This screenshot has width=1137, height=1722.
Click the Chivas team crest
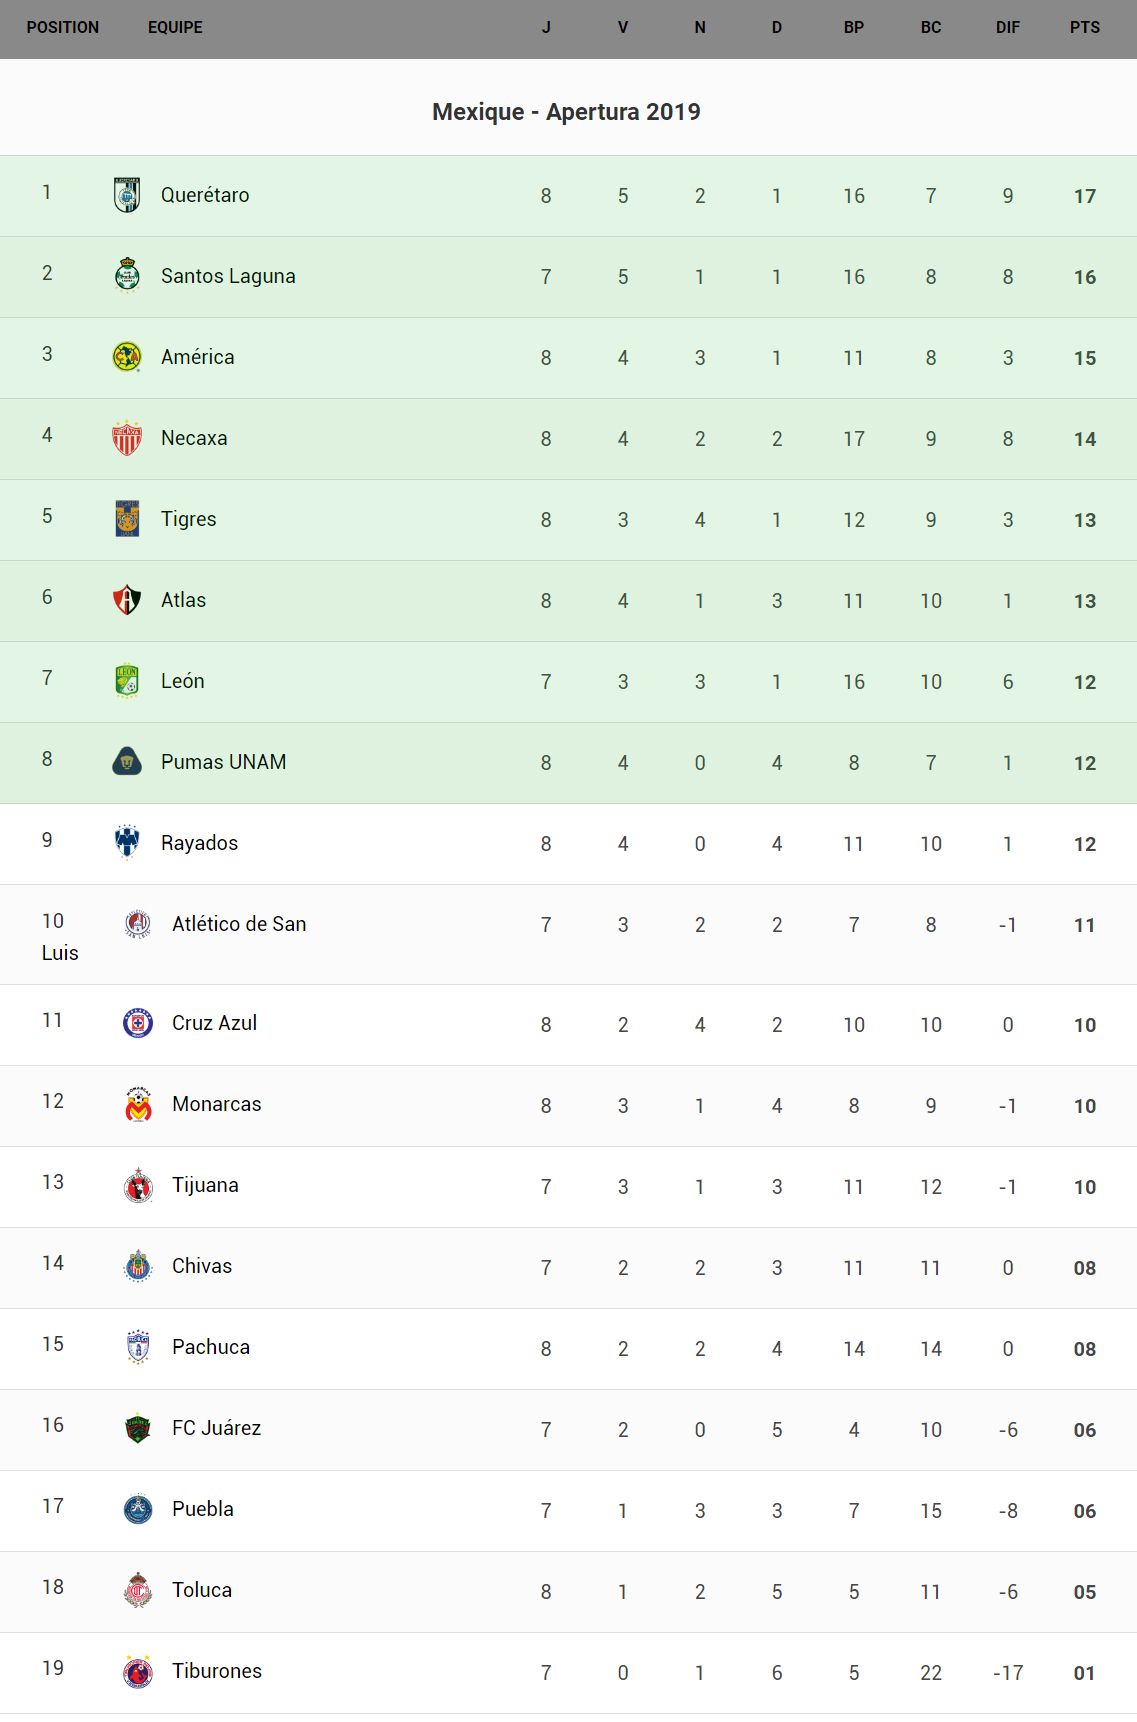tap(138, 1266)
